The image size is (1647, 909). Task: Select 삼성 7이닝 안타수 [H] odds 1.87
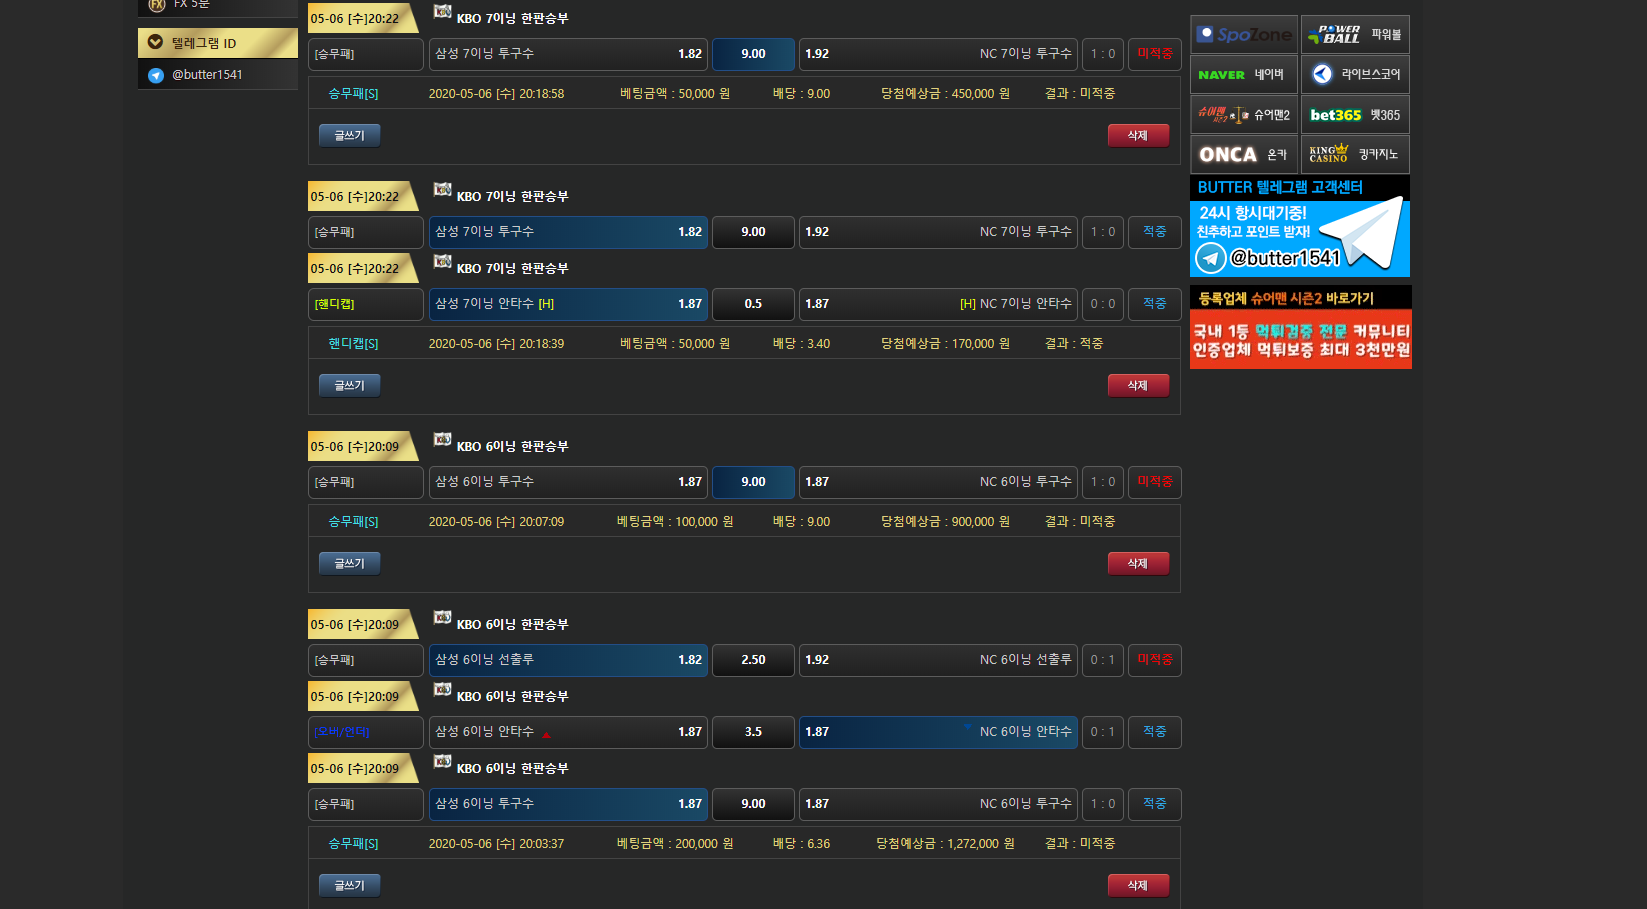[x=568, y=304]
